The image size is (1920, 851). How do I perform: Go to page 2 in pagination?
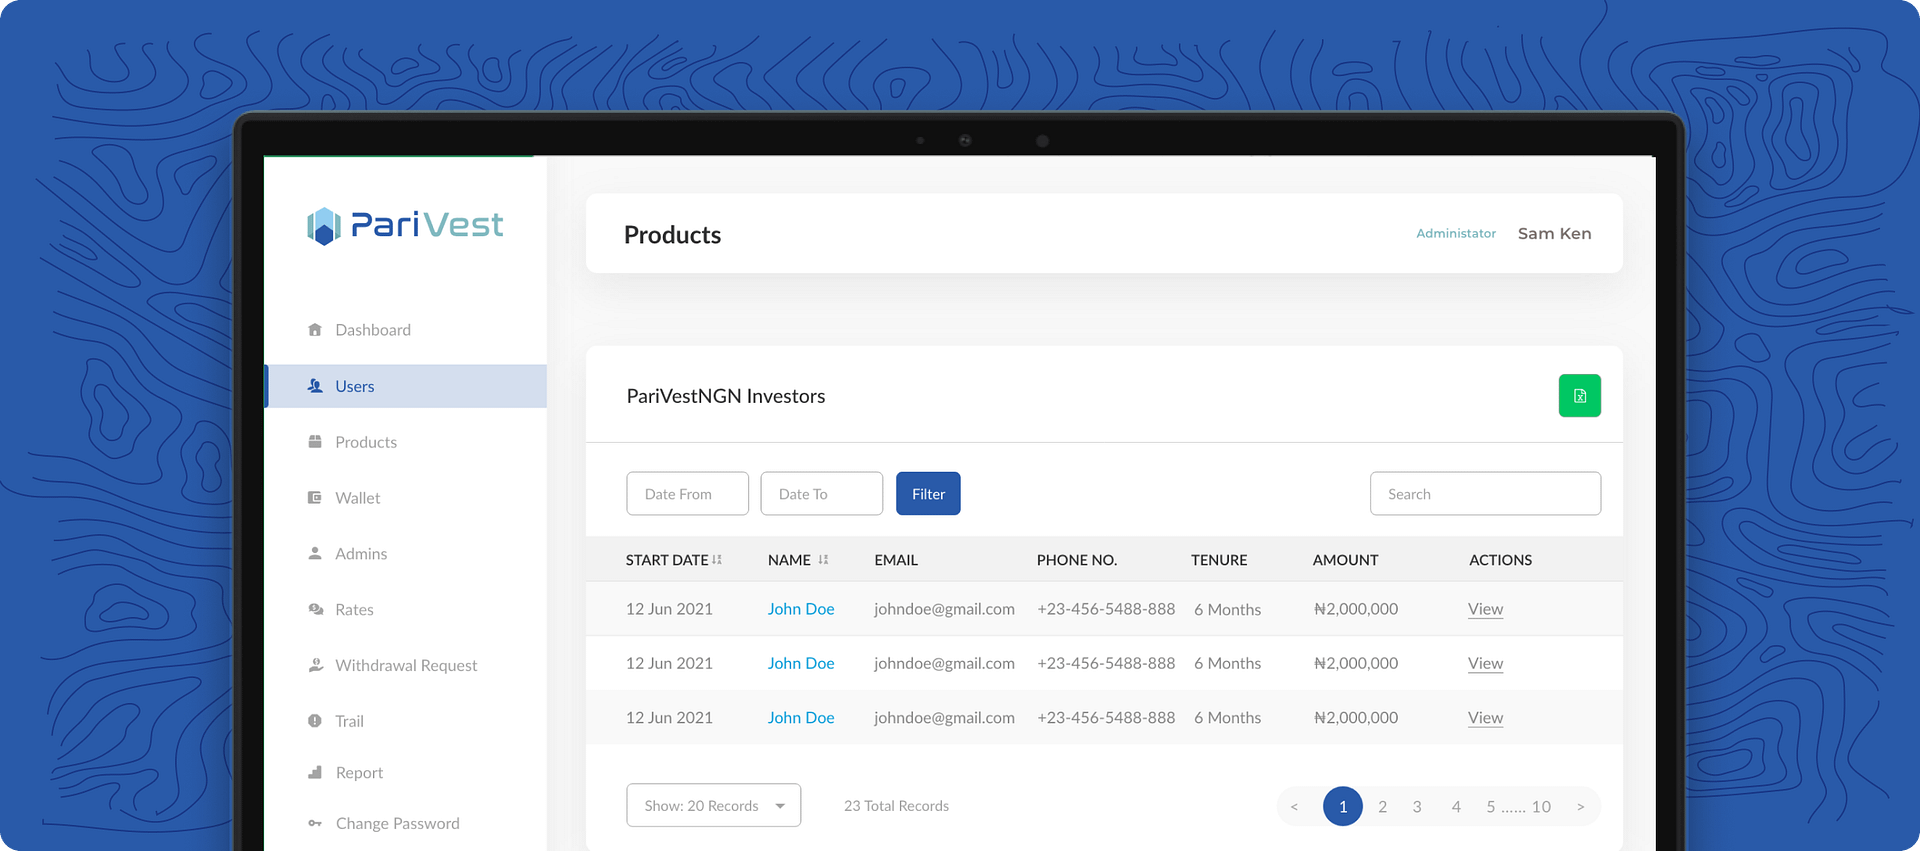click(x=1382, y=807)
